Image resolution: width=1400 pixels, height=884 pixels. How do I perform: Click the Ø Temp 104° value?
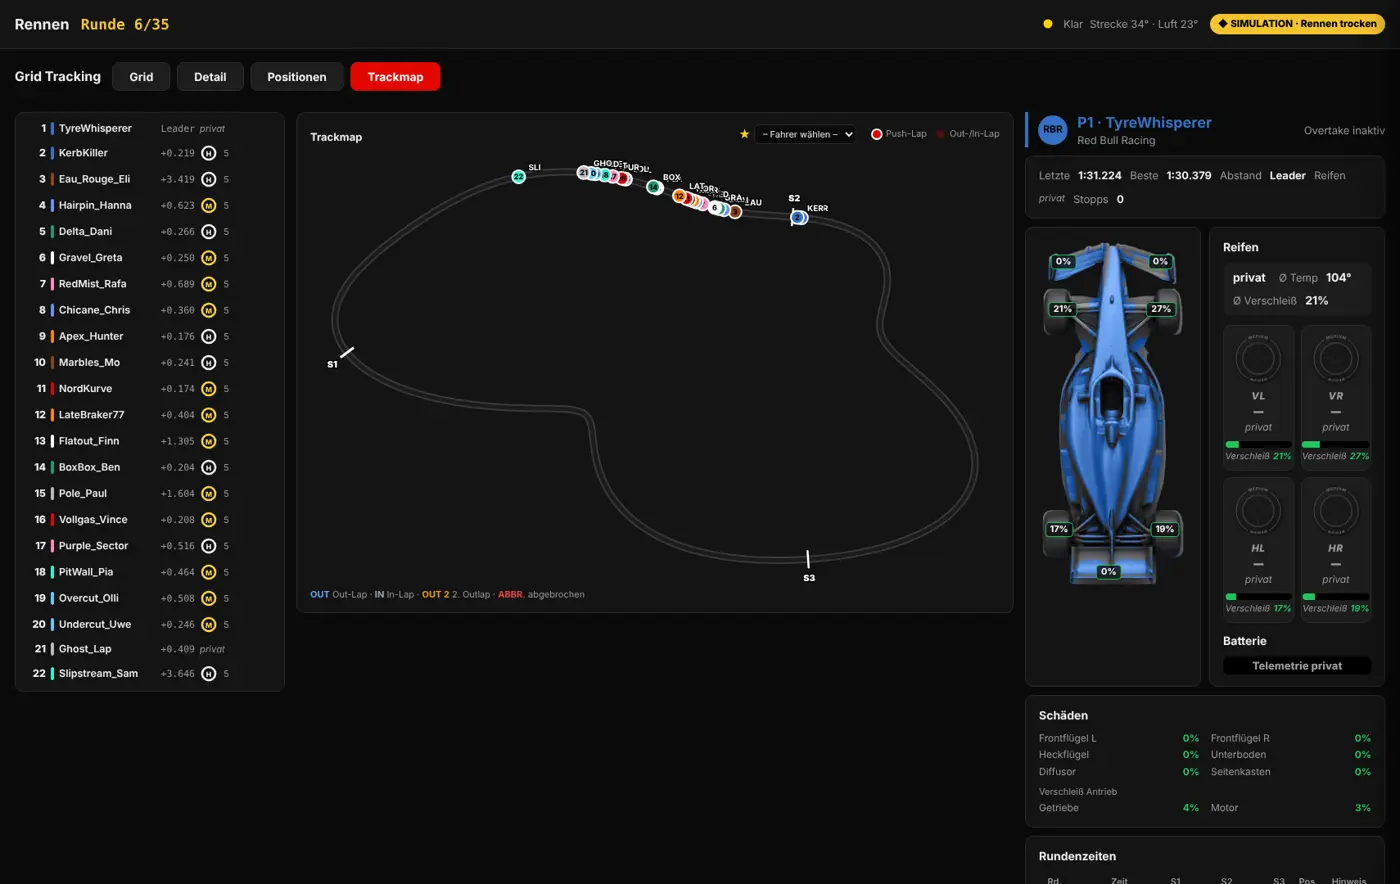tap(1338, 278)
